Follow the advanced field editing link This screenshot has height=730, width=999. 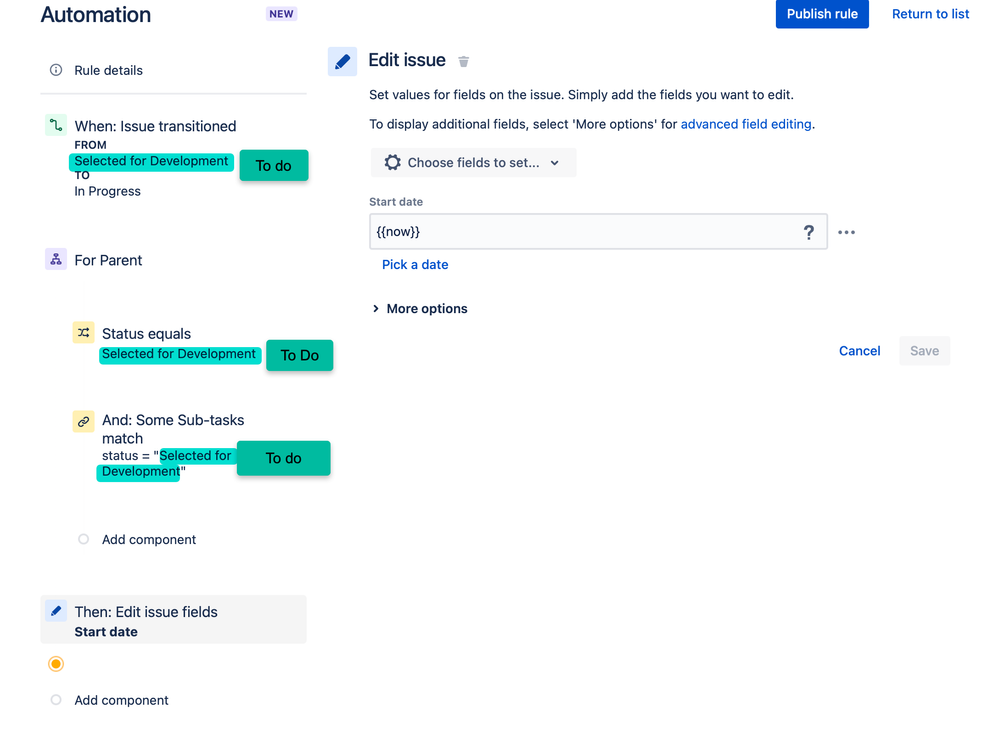click(x=746, y=124)
